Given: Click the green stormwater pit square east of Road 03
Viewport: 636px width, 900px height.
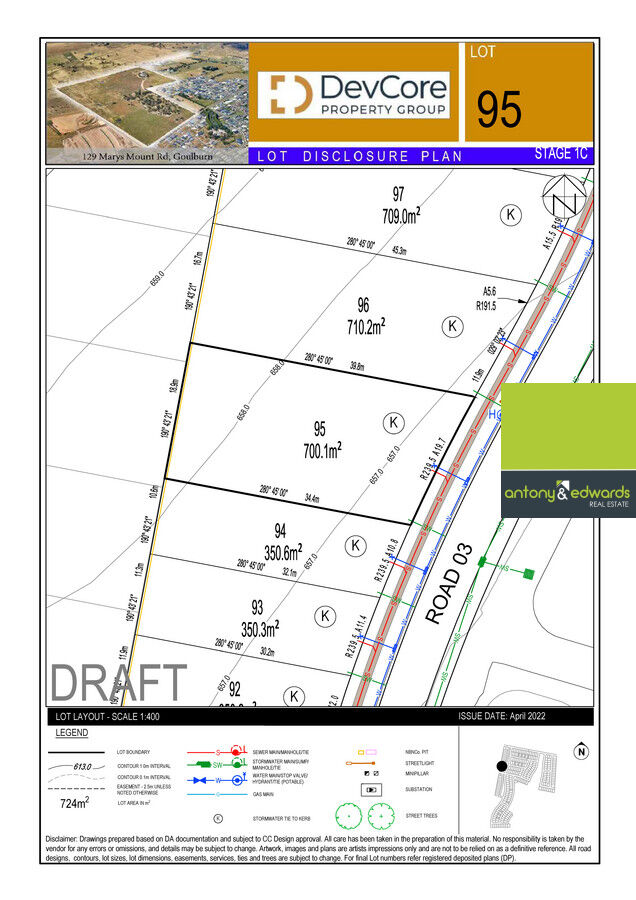Looking at the screenshot, I should 529,573.
